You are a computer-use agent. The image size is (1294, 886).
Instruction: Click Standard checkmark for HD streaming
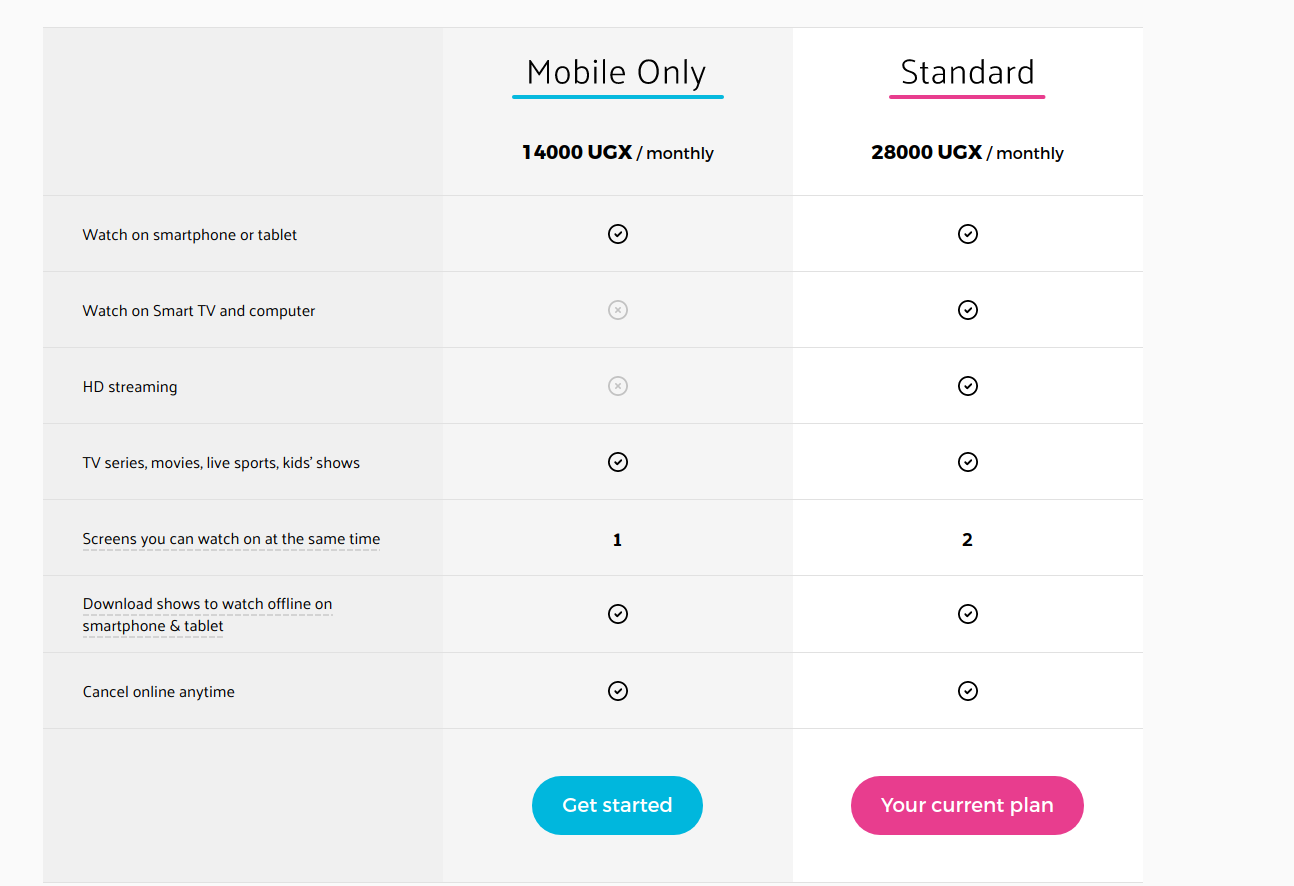968,386
